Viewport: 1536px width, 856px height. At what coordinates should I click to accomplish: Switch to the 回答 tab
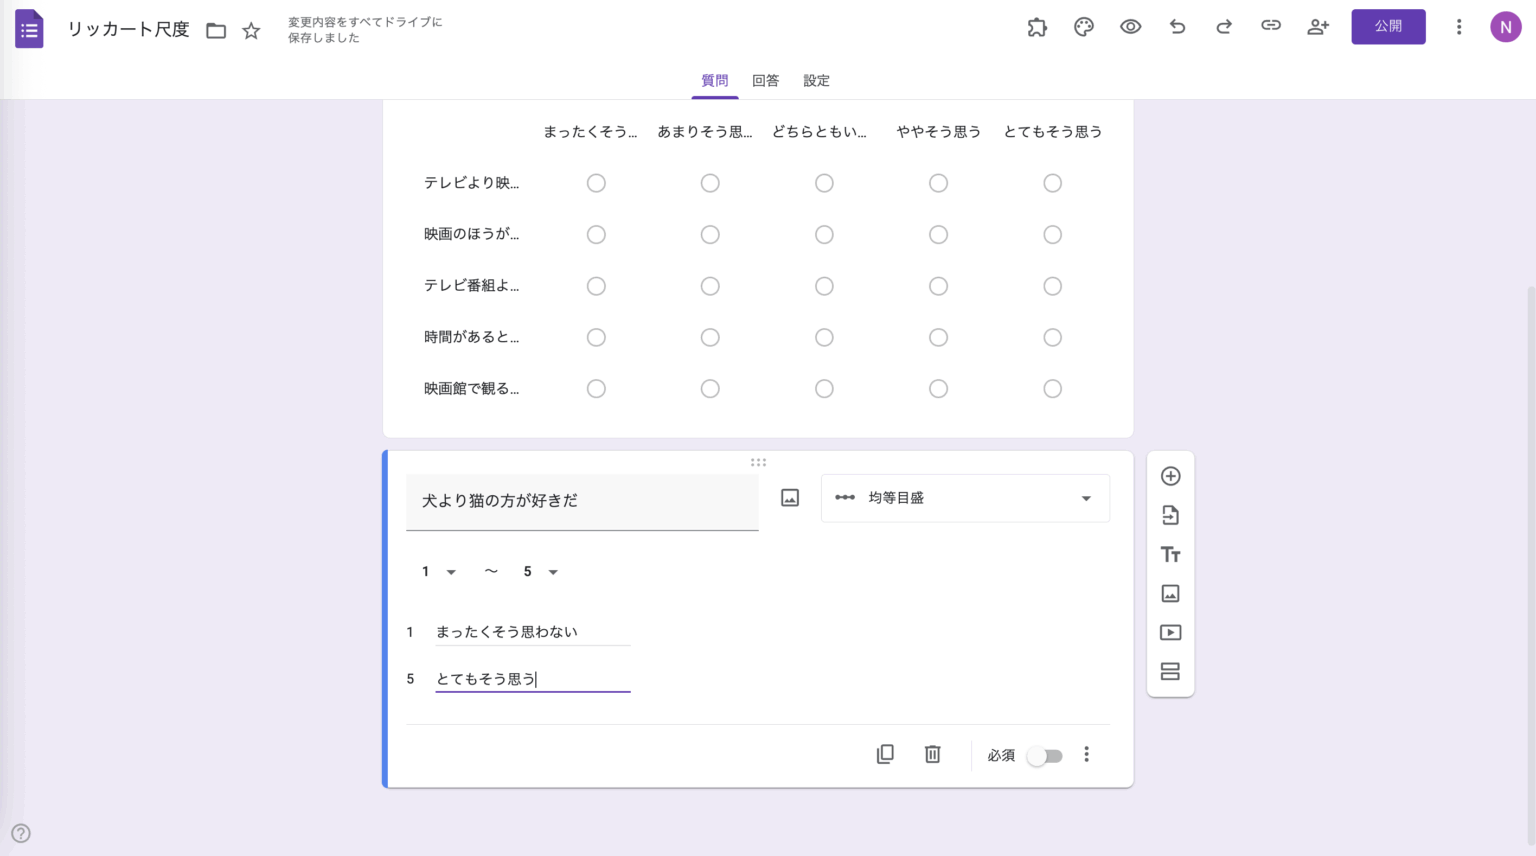click(765, 81)
